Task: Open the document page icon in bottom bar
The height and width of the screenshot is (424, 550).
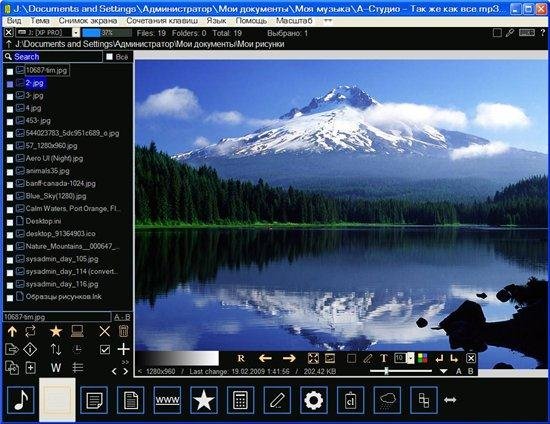Action: (130, 400)
